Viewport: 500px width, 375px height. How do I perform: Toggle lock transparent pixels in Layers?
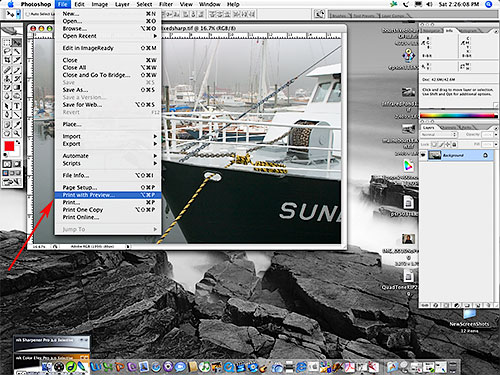coord(434,144)
